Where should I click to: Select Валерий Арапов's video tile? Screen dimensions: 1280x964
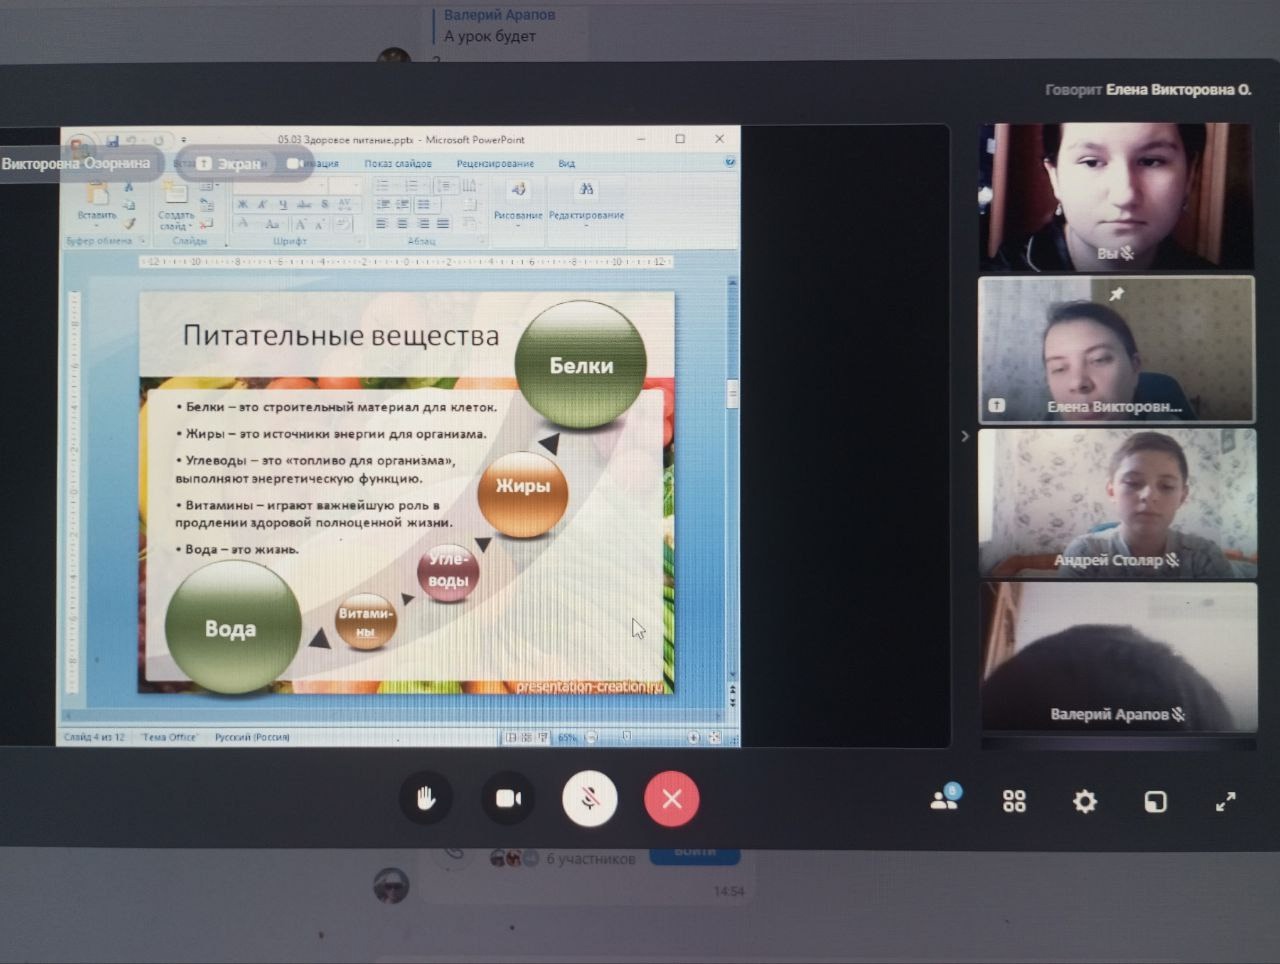tap(1118, 657)
